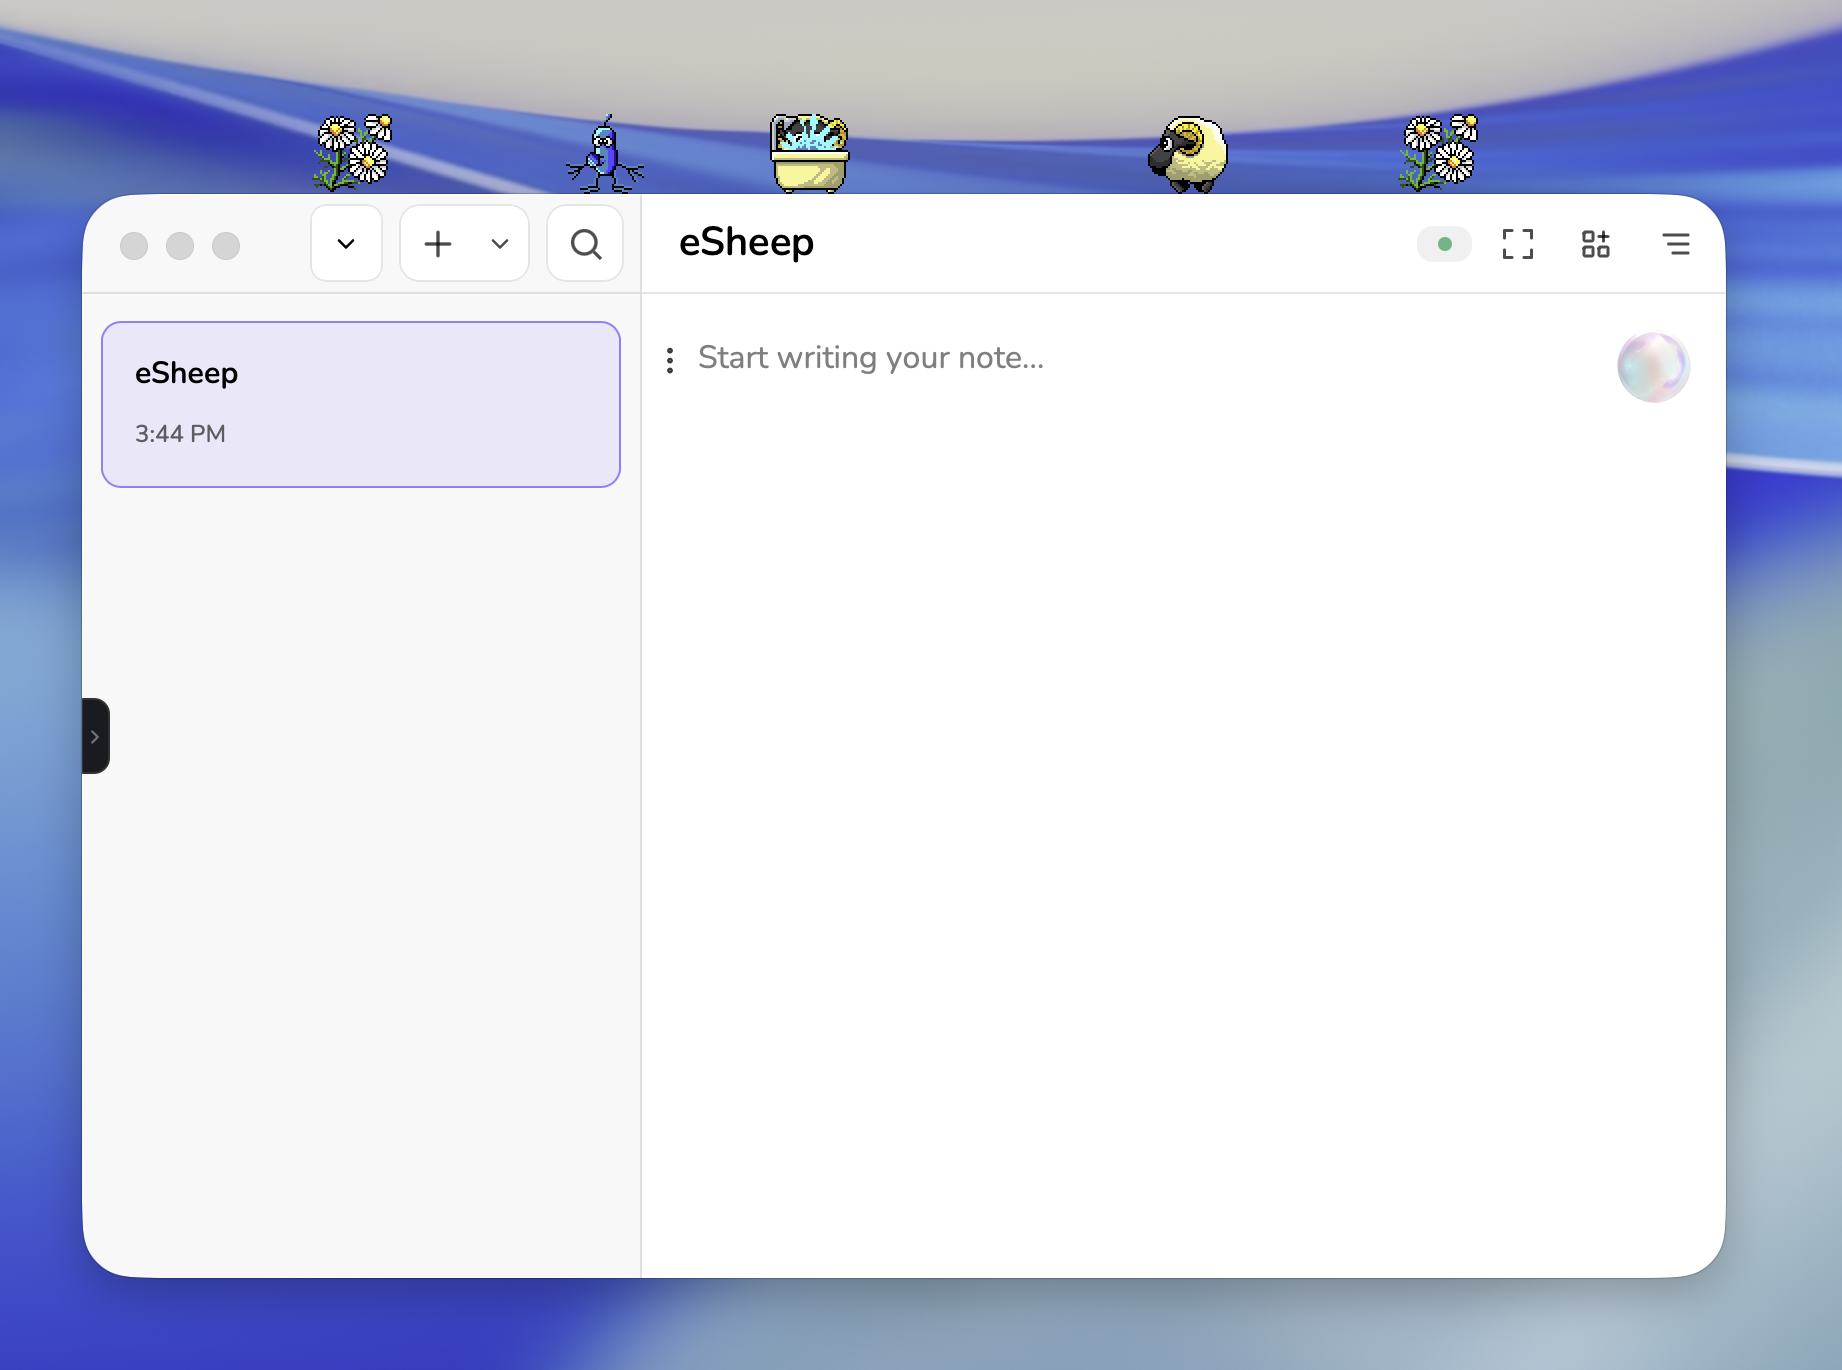Create a new note using the plus icon
This screenshot has height=1370, width=1842.
click(437, 243)
